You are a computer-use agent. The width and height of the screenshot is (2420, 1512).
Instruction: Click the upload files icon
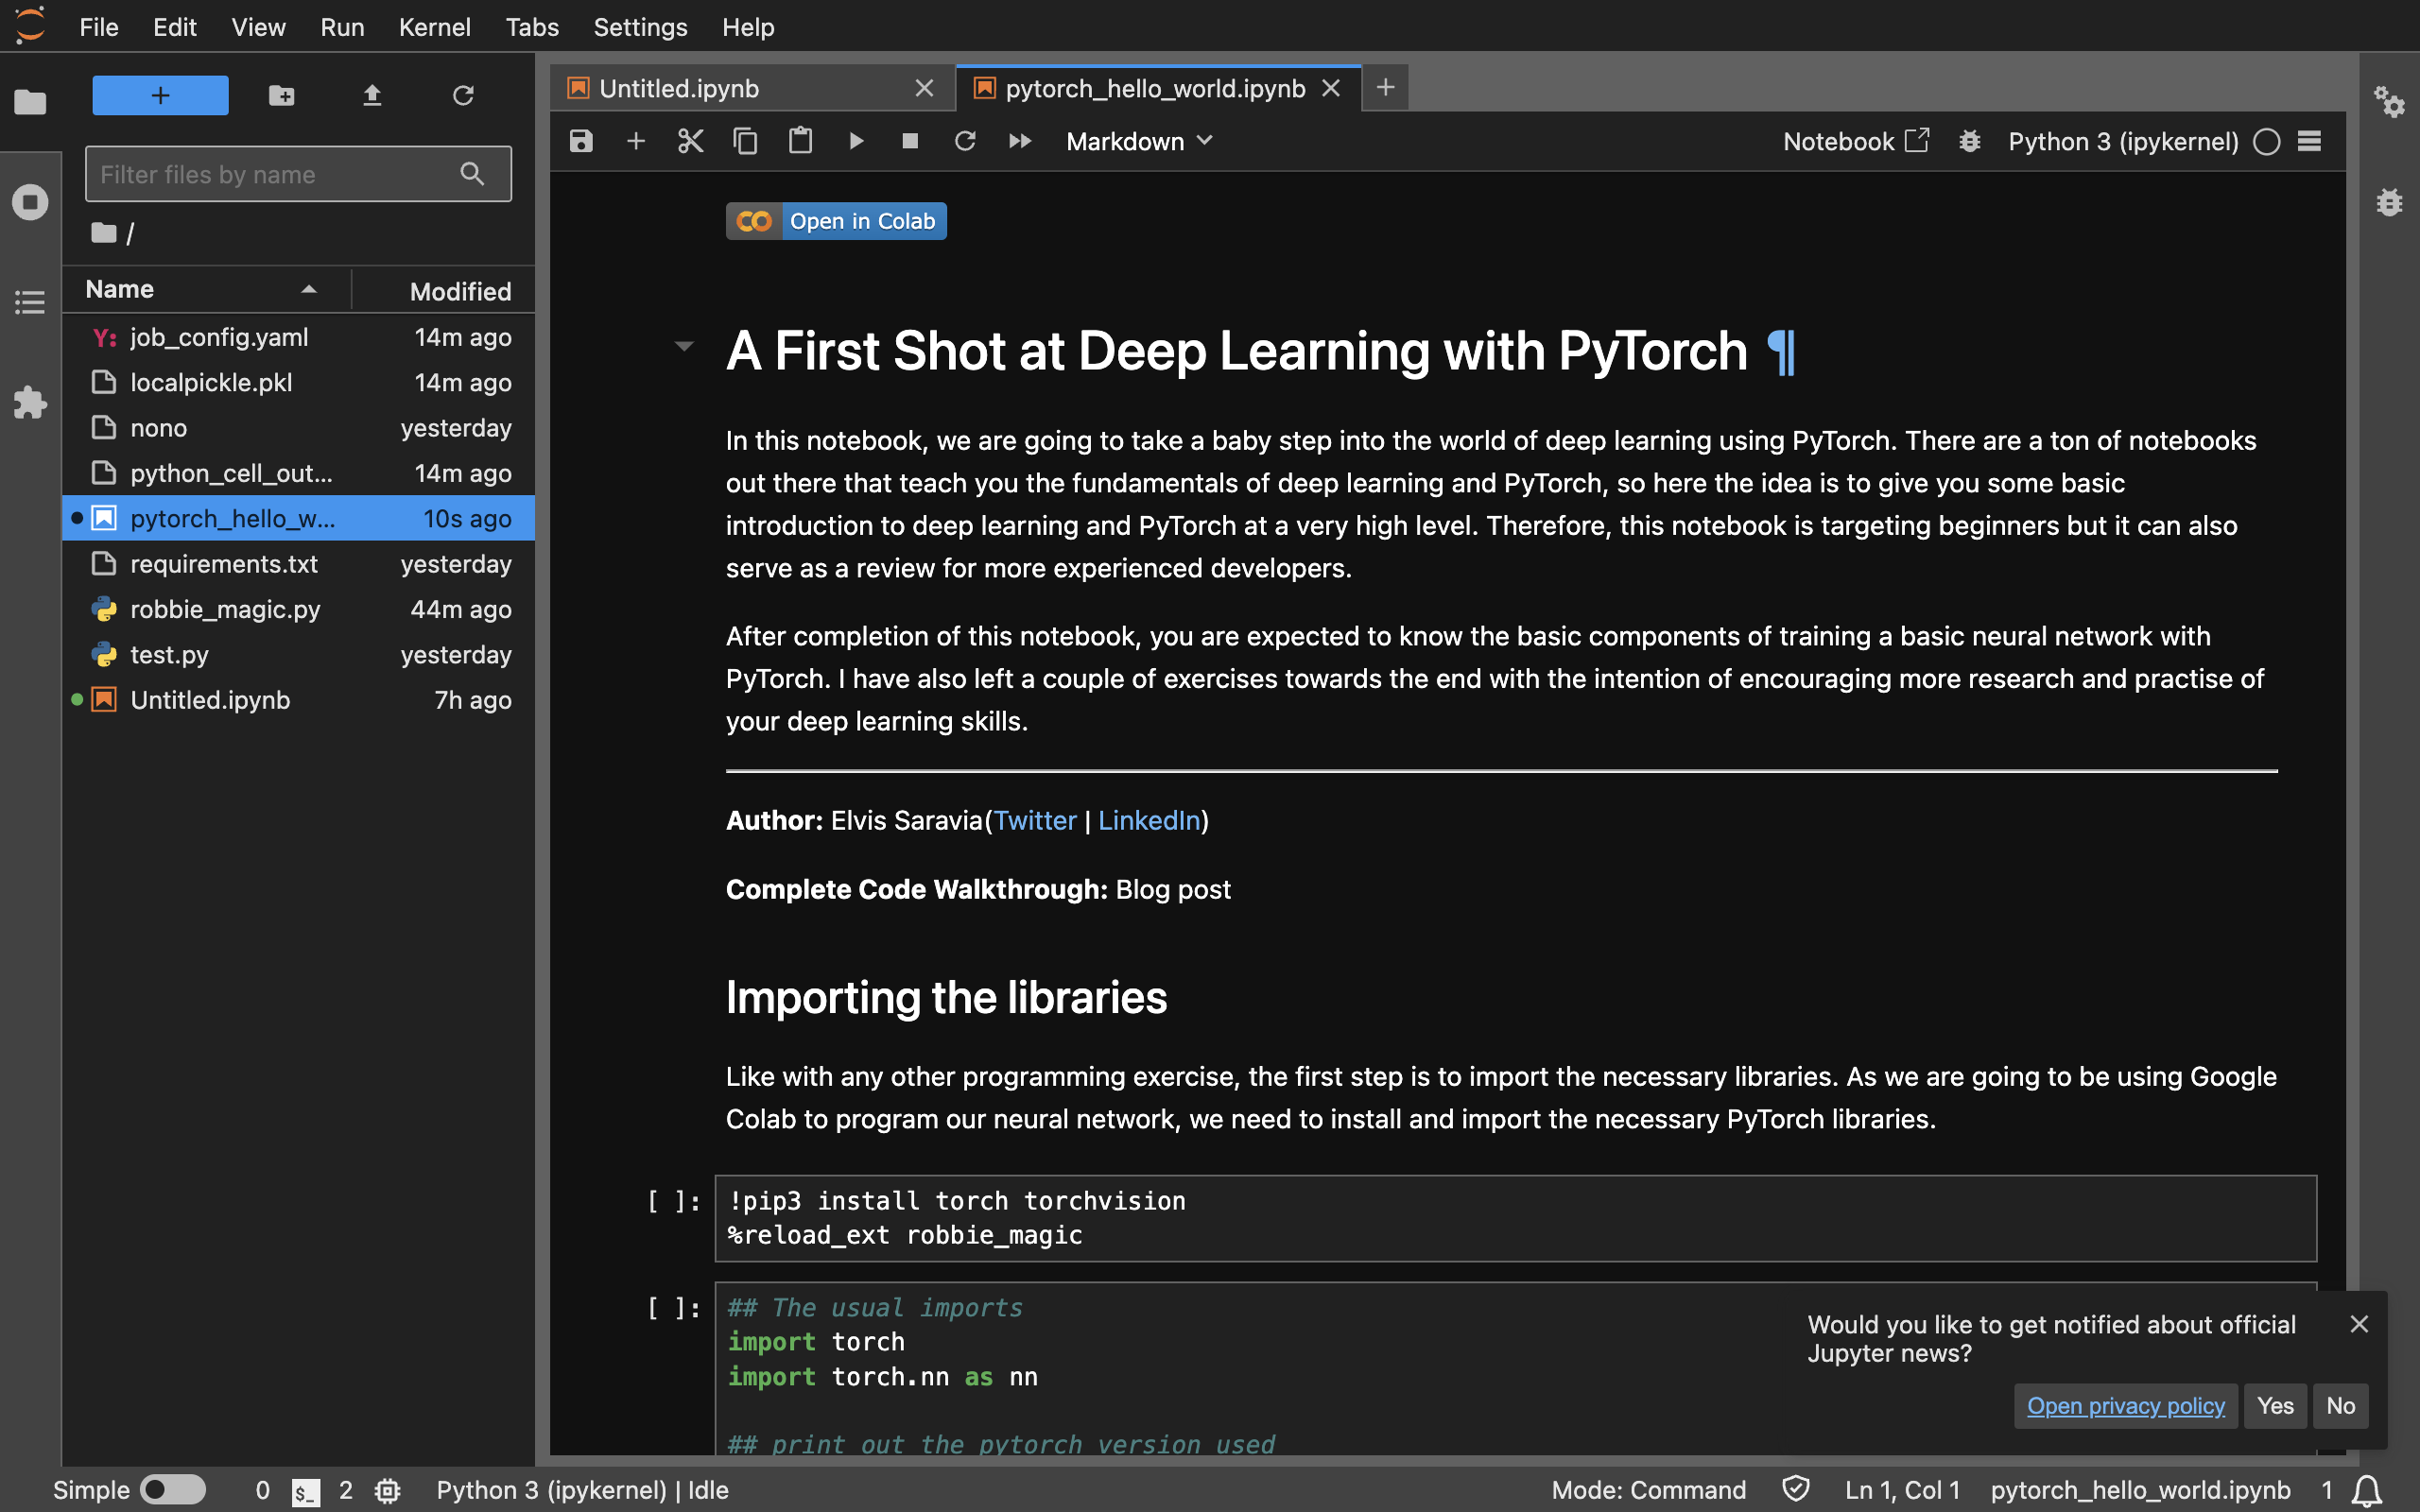[x=372, y=96]
